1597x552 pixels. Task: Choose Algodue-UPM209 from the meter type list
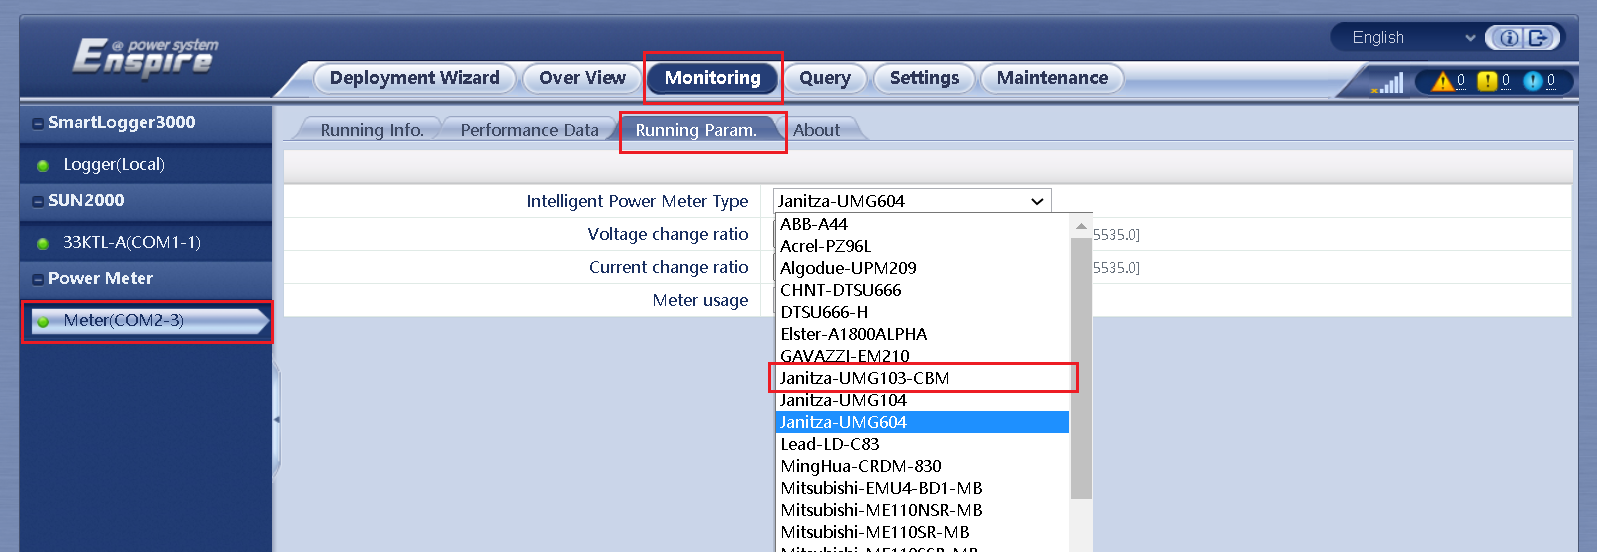pyautogui.click(x=922, y=268)
